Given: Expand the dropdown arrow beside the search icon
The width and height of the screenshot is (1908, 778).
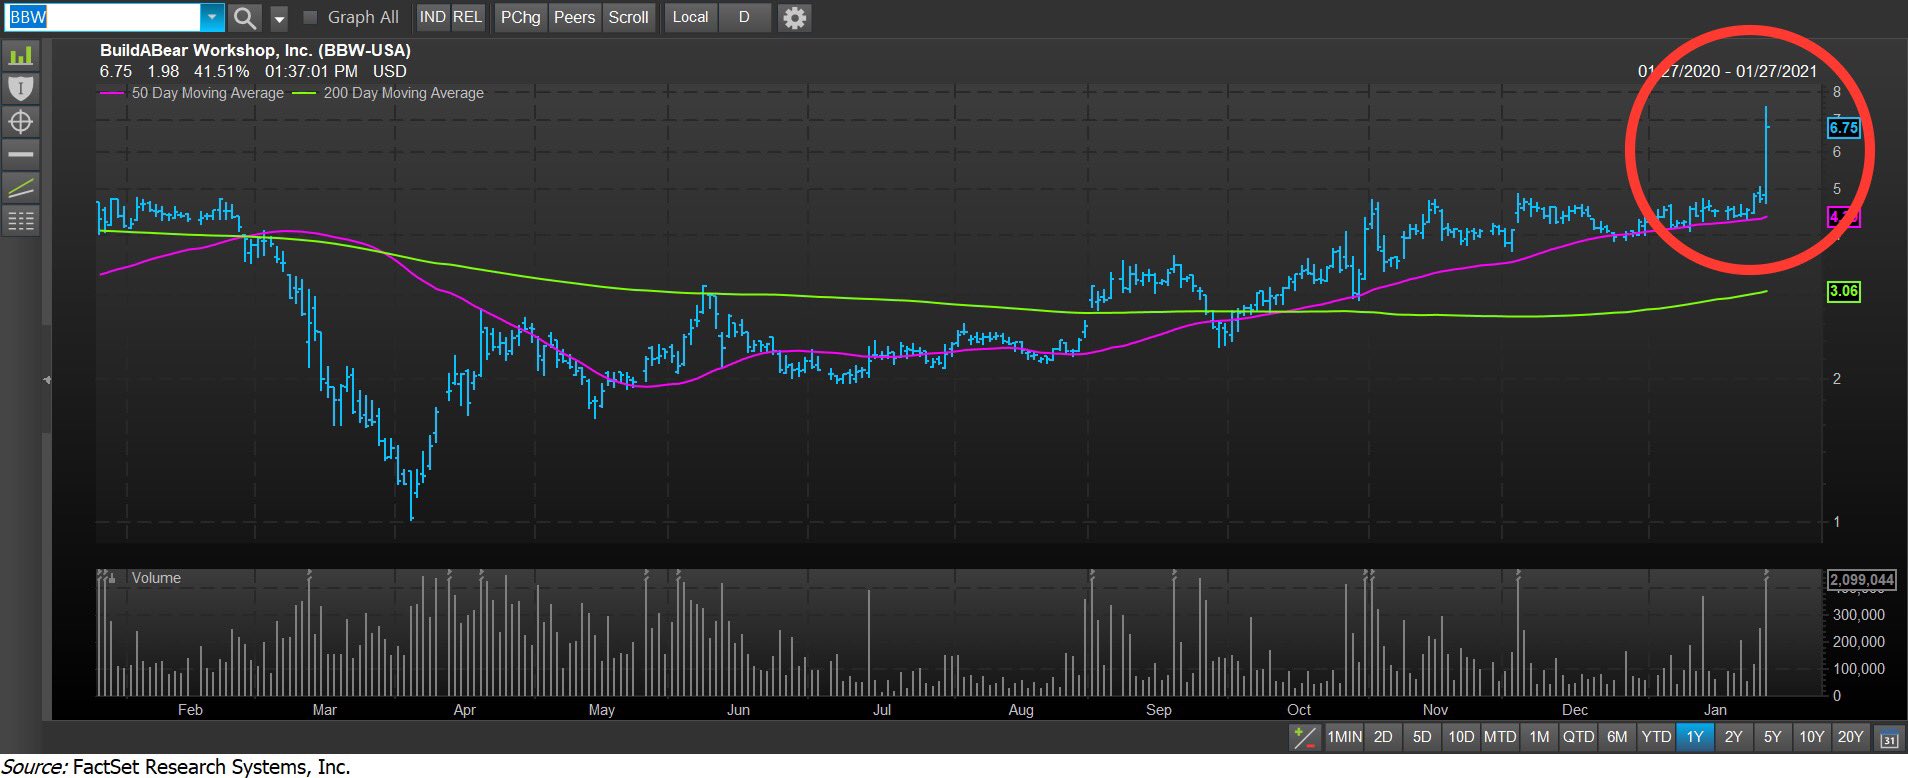Looking at the screenshot, I should (x=279, y=17).
